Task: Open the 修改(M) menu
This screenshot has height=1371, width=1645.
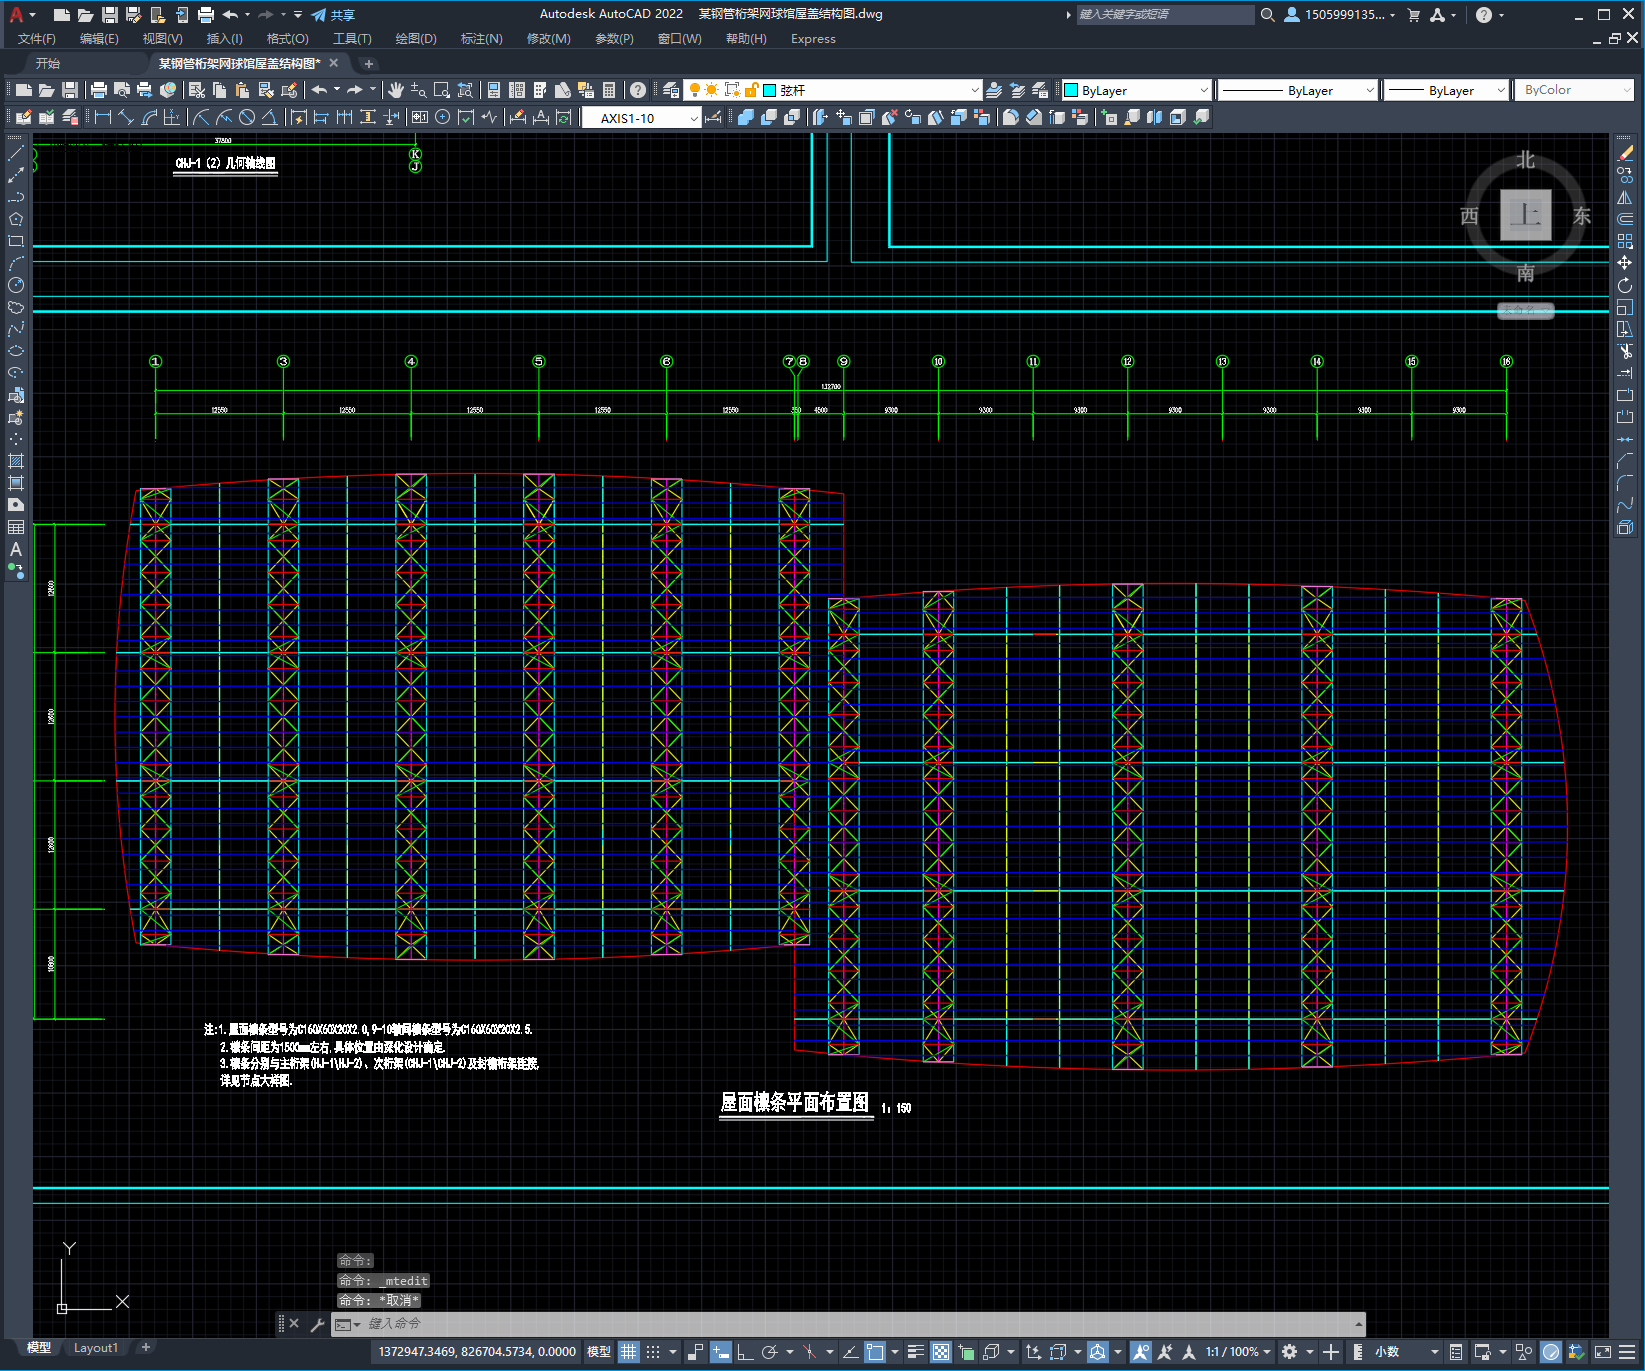Action: coord(548,39)
